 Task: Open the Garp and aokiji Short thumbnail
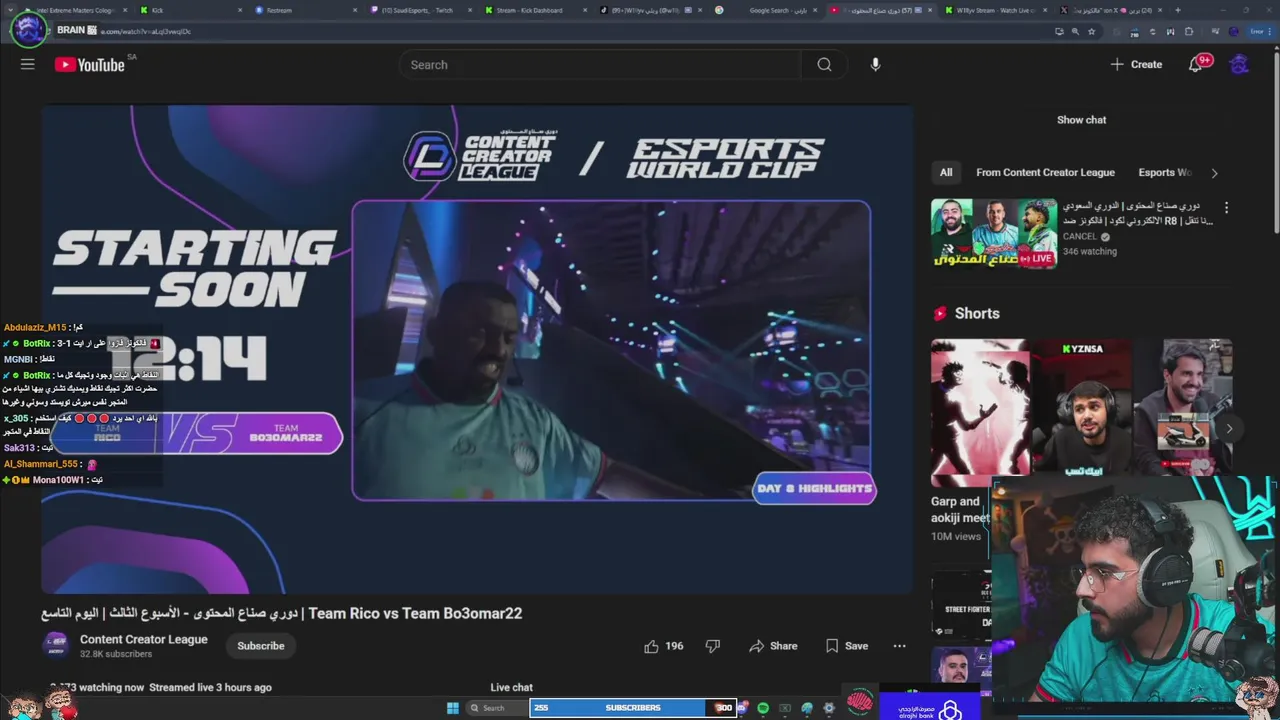(979, 413)
